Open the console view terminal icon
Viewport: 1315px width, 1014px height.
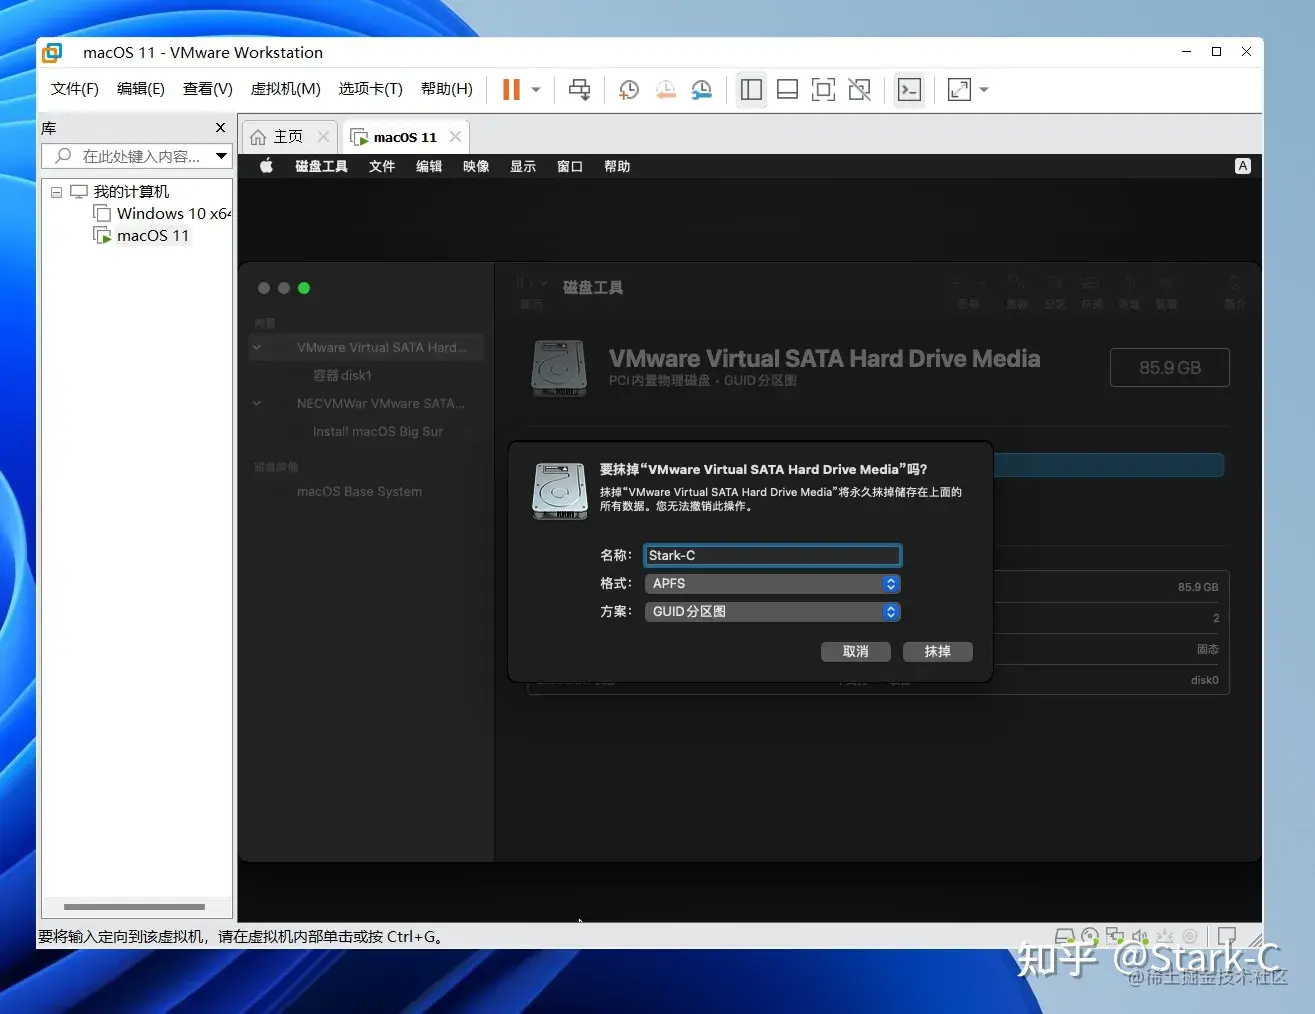(909, 90)
